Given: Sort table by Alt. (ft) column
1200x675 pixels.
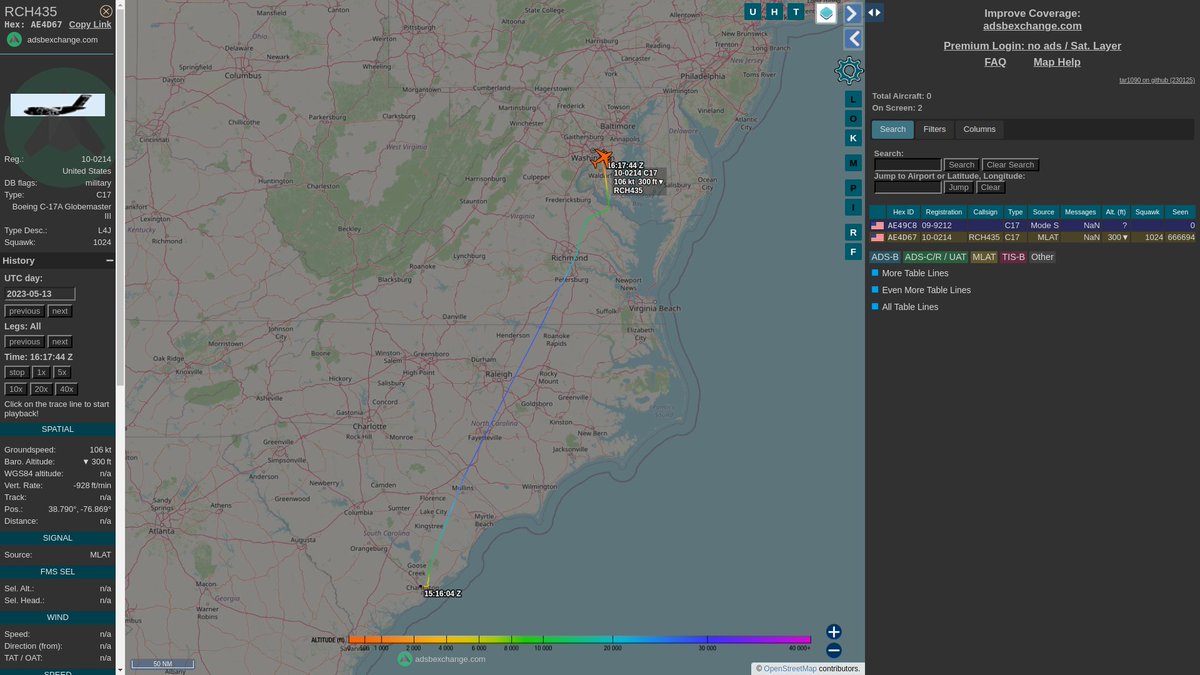Looking at the screenshot, I should coord(1114,212).
